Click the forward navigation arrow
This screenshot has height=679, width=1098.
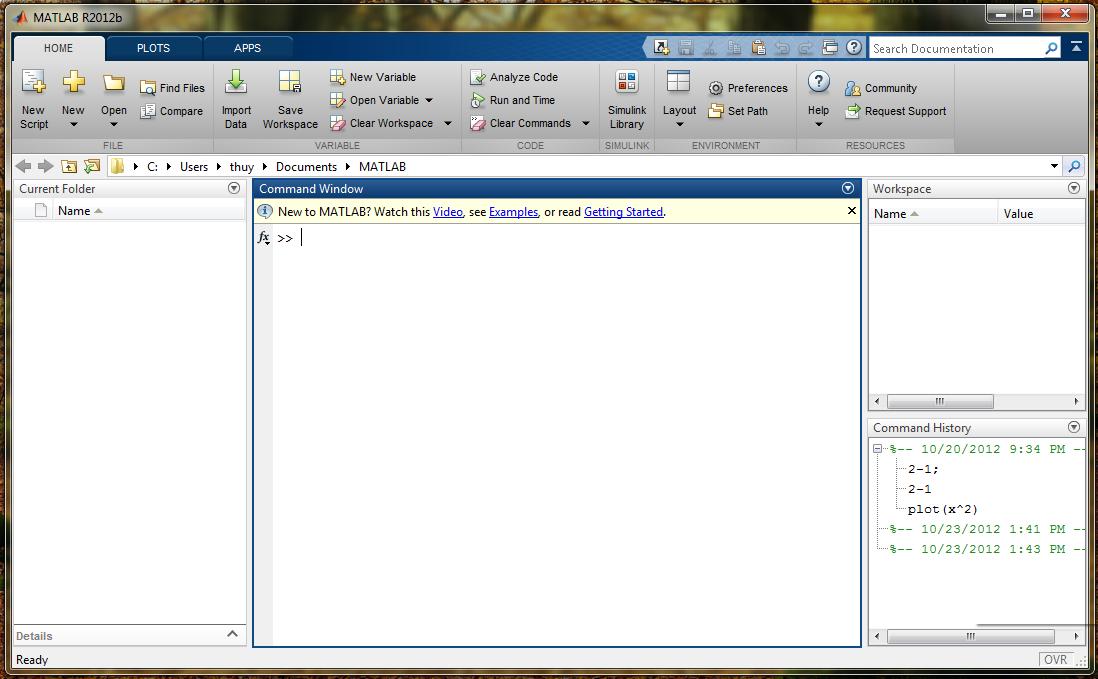(46, 166)
